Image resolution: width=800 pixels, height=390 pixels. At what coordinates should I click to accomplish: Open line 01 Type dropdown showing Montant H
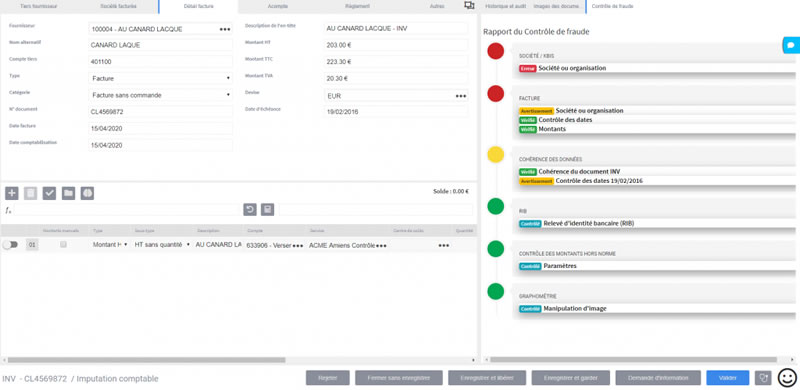coord(110,245)
